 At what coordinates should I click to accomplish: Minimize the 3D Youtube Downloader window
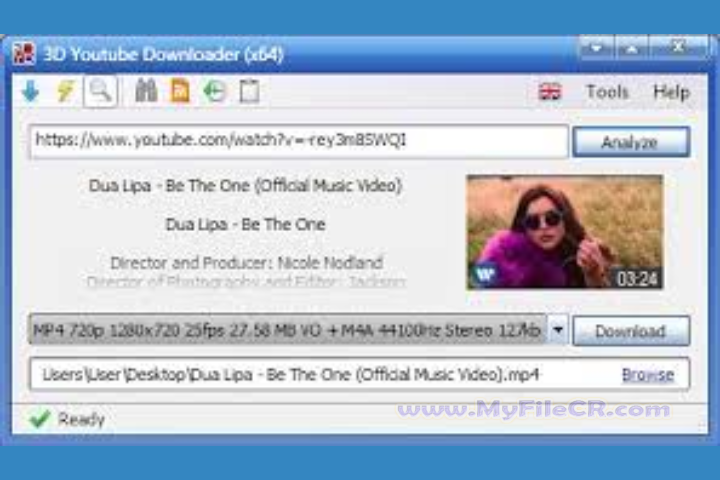pos(597,47)
